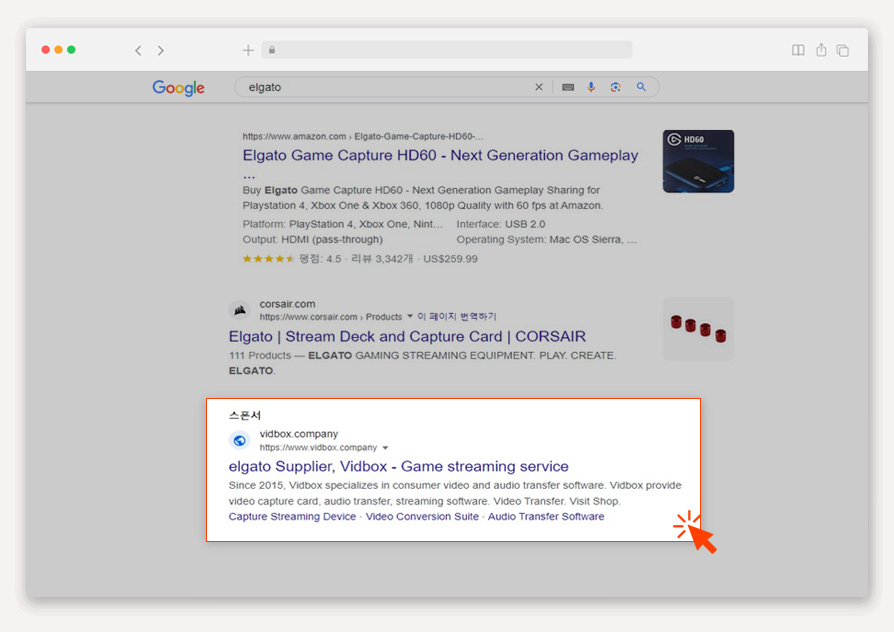
Task: Click the Interface: USB 2.0 text
Action: pos(501,224)
